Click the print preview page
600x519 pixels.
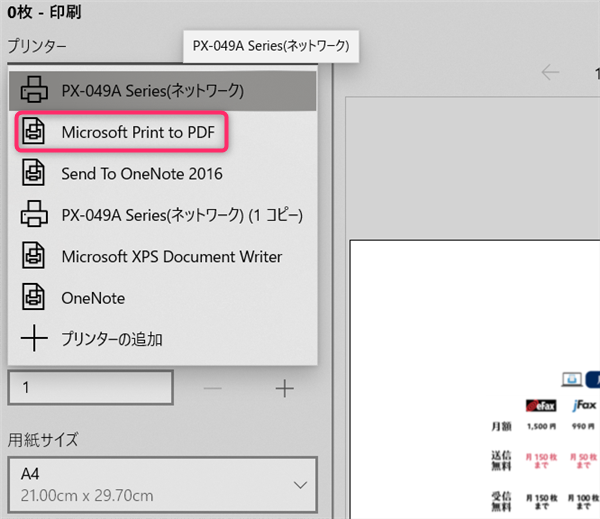[474, 379]
